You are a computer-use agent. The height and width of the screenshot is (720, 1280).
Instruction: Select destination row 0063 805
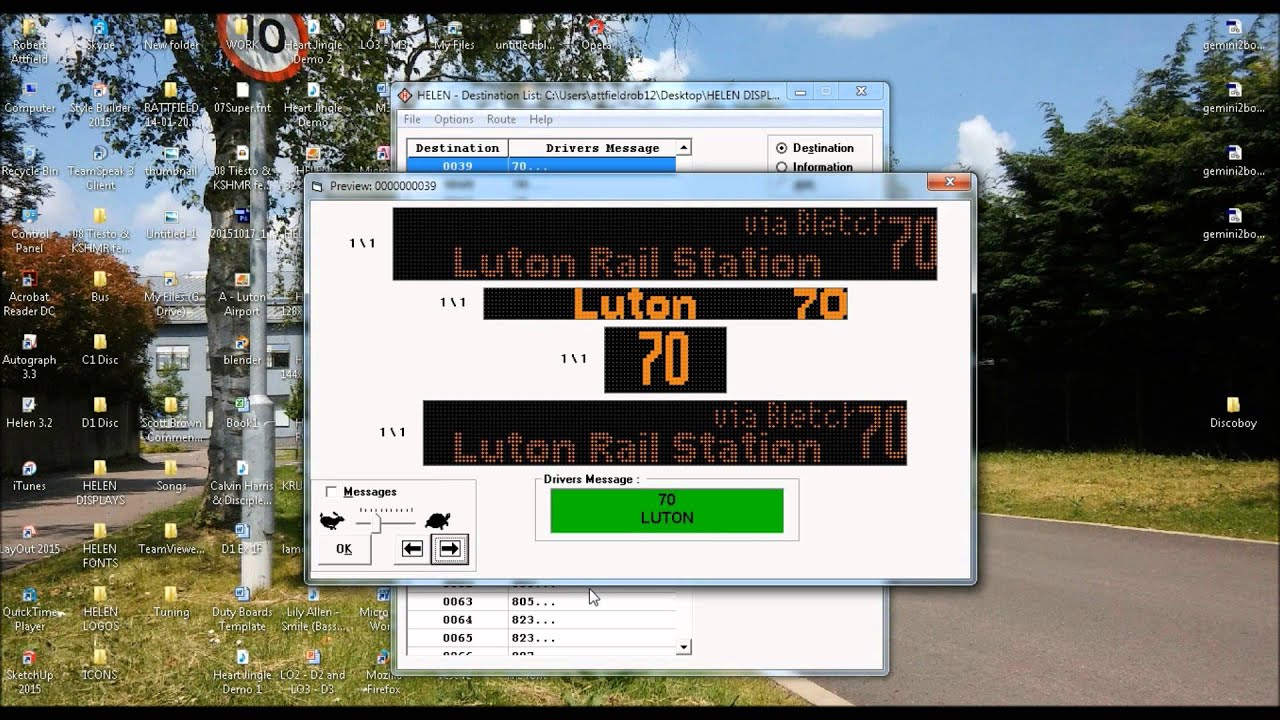tap(541, 602)
